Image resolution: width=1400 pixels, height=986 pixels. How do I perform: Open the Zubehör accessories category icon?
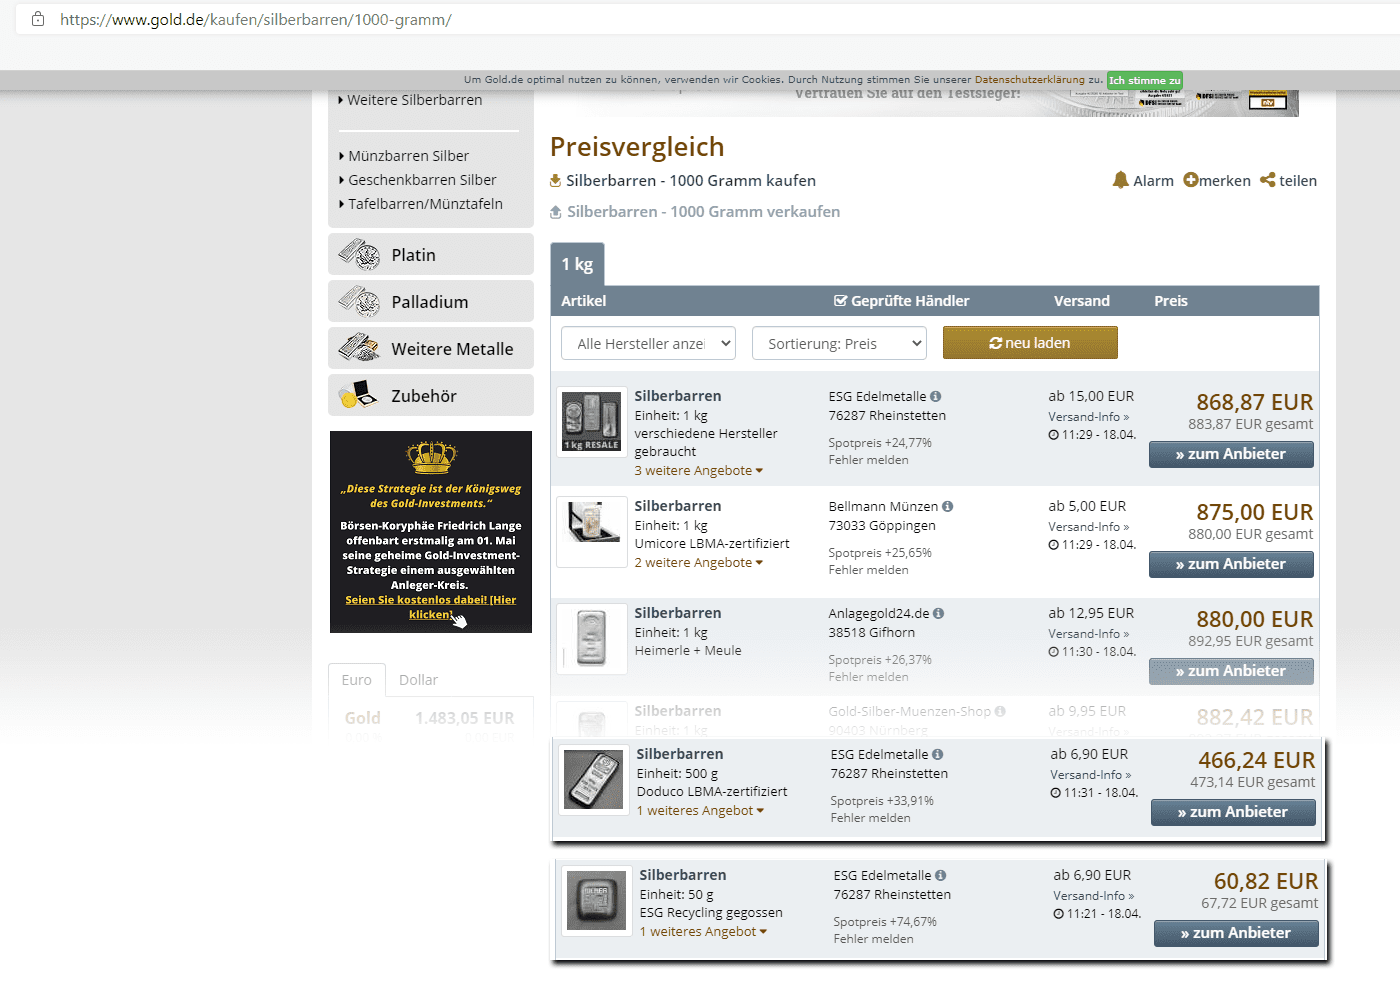[358, 396]
